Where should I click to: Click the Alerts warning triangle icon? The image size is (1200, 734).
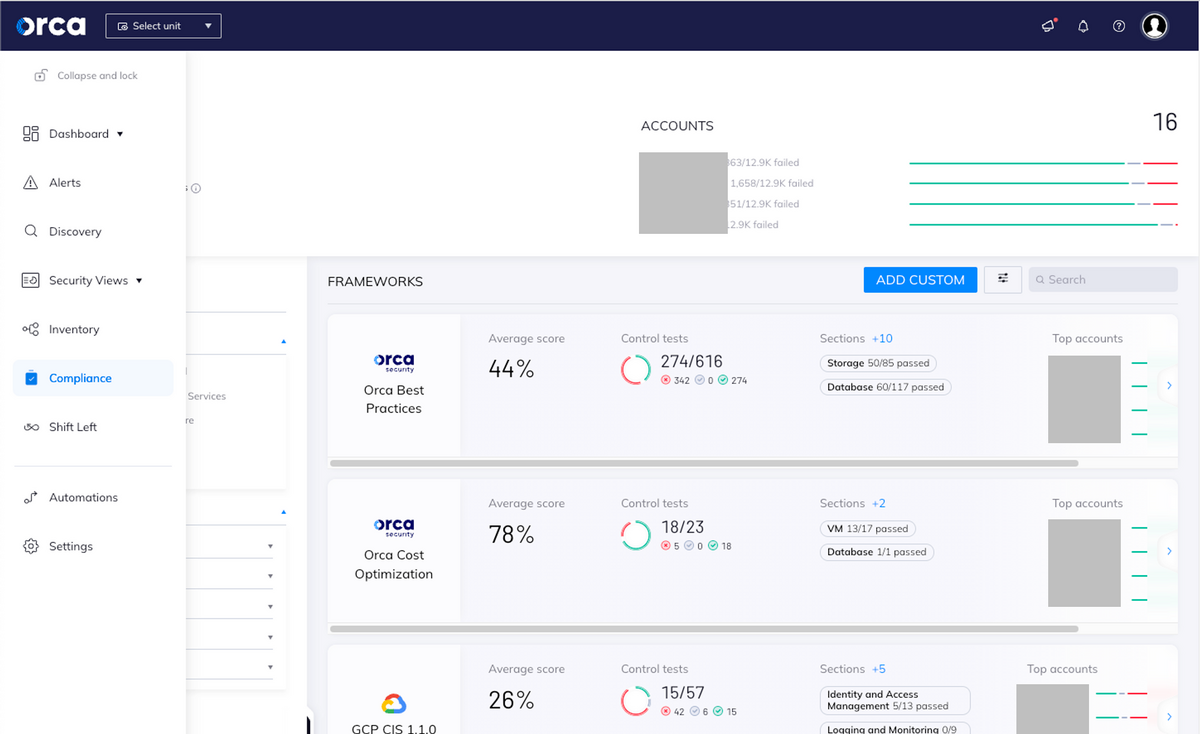(31, 183)
